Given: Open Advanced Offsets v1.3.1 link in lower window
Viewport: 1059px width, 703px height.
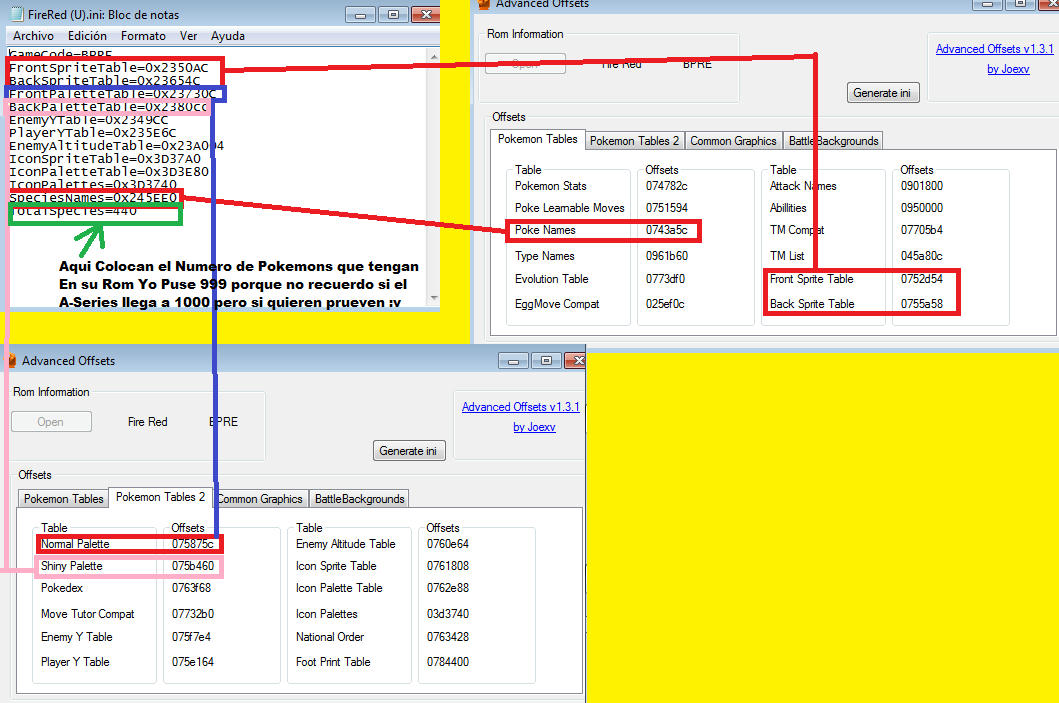Looking at the screenshot, I should click(x=520, y=407).
